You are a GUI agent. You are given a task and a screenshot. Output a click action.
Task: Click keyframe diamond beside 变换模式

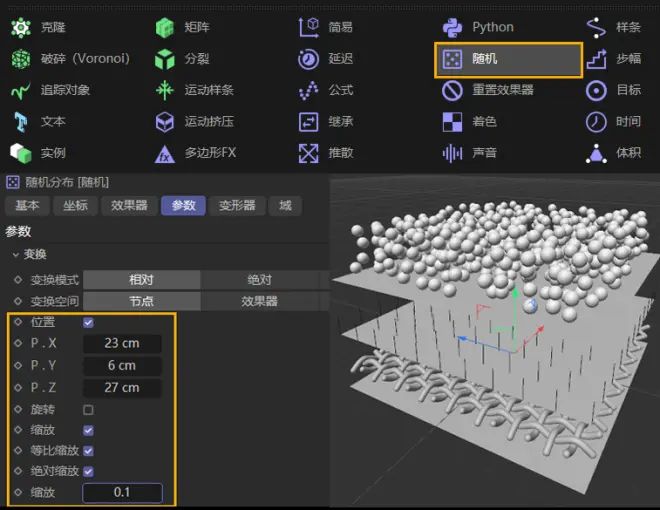pos(18,280)
